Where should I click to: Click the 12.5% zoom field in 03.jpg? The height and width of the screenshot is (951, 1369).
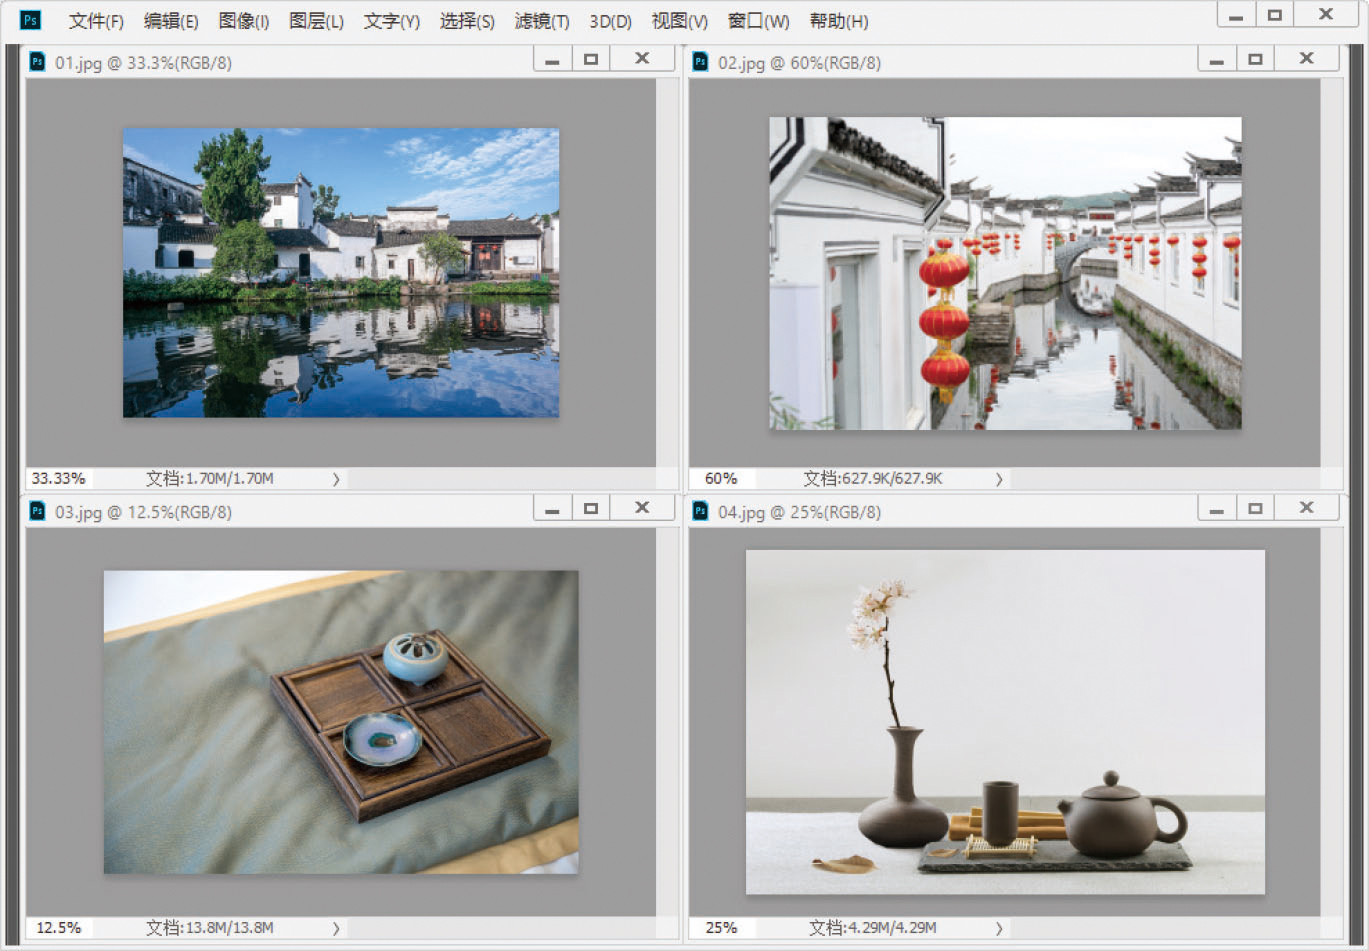pos(61,927)
